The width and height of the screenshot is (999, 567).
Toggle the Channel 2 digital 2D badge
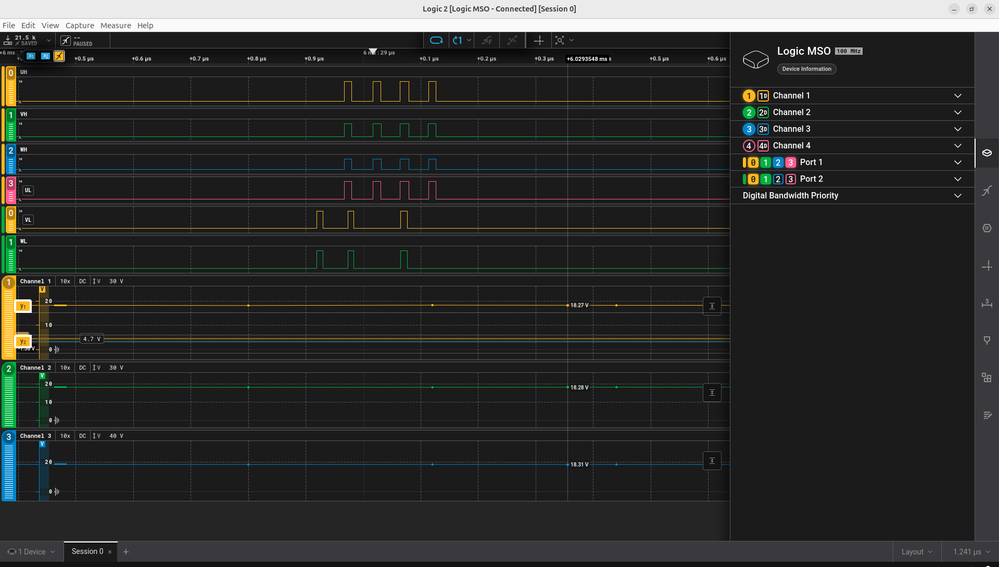[x=763, y=112]
